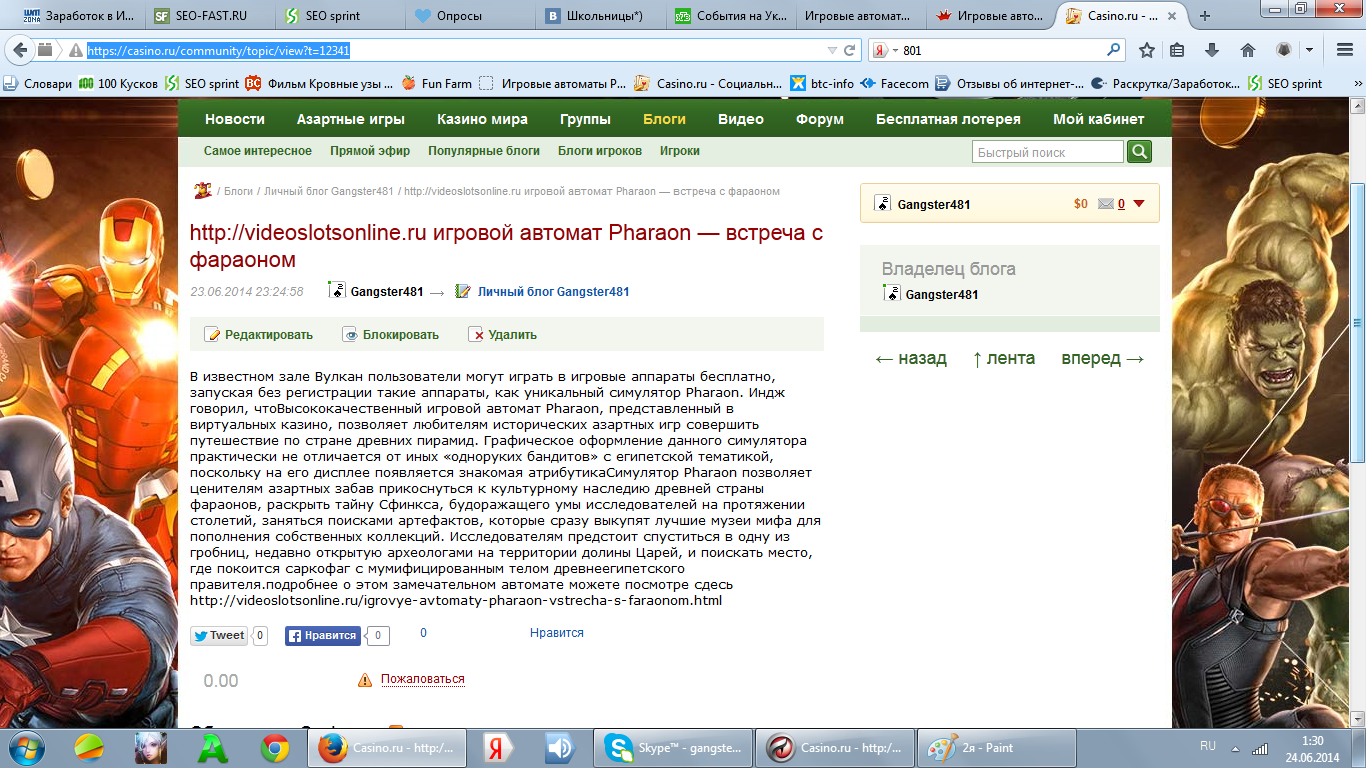
Task: Reload the page with the refresh icon
Action: pos(850,50)
